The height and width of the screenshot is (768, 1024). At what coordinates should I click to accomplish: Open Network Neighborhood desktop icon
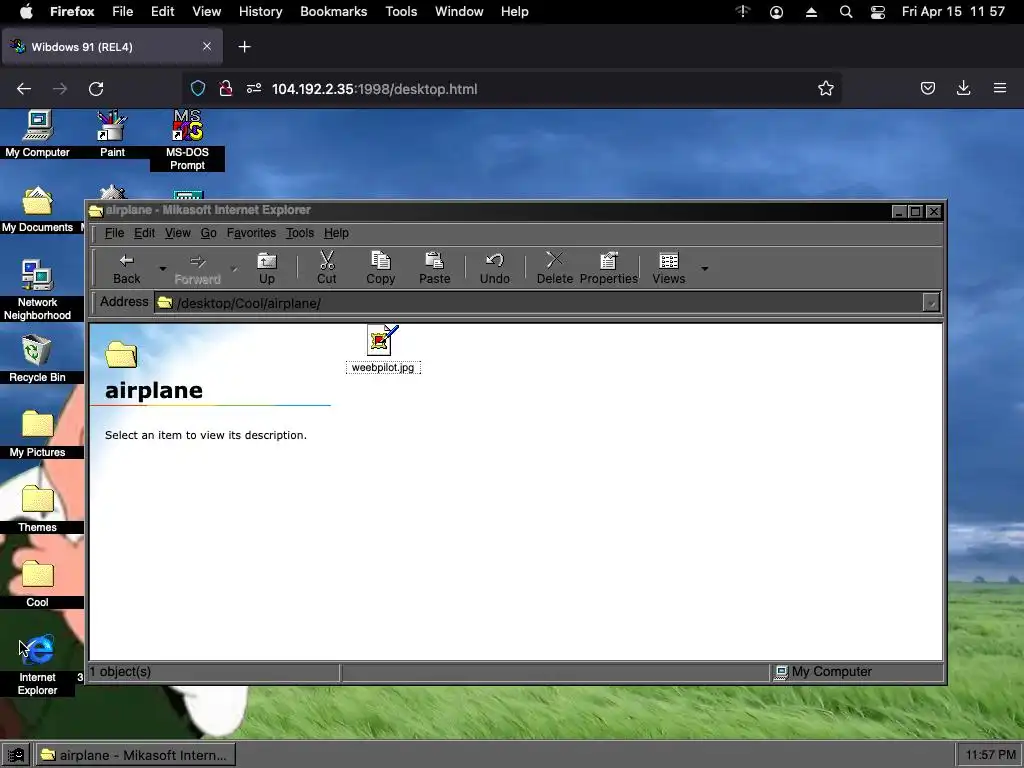point(37,290)
